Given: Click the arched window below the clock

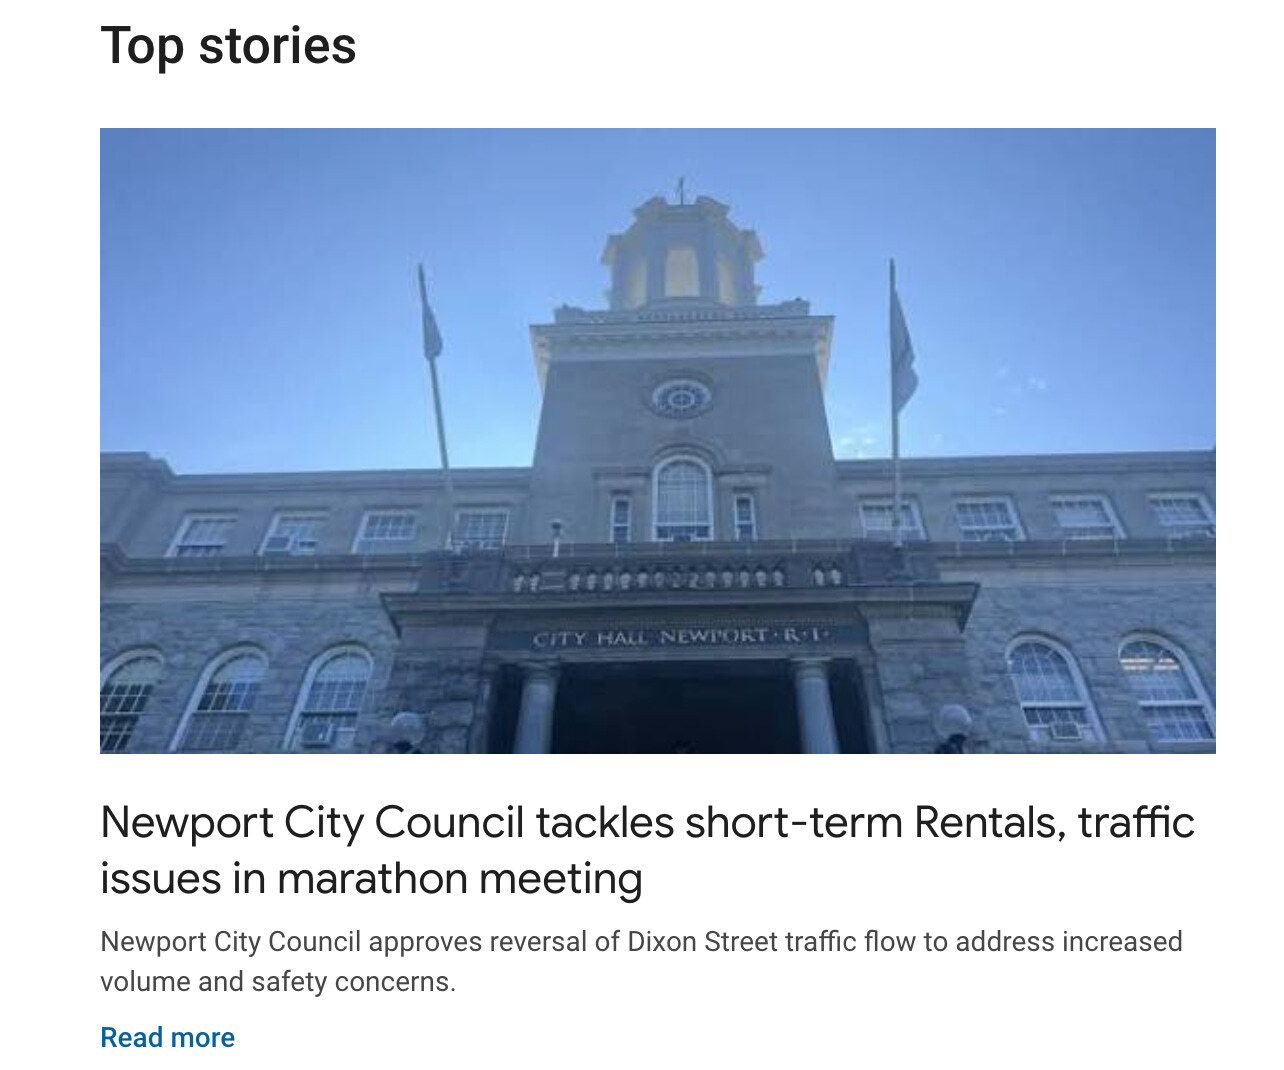Looking at the screenshot, I should (x=682, y=498).
